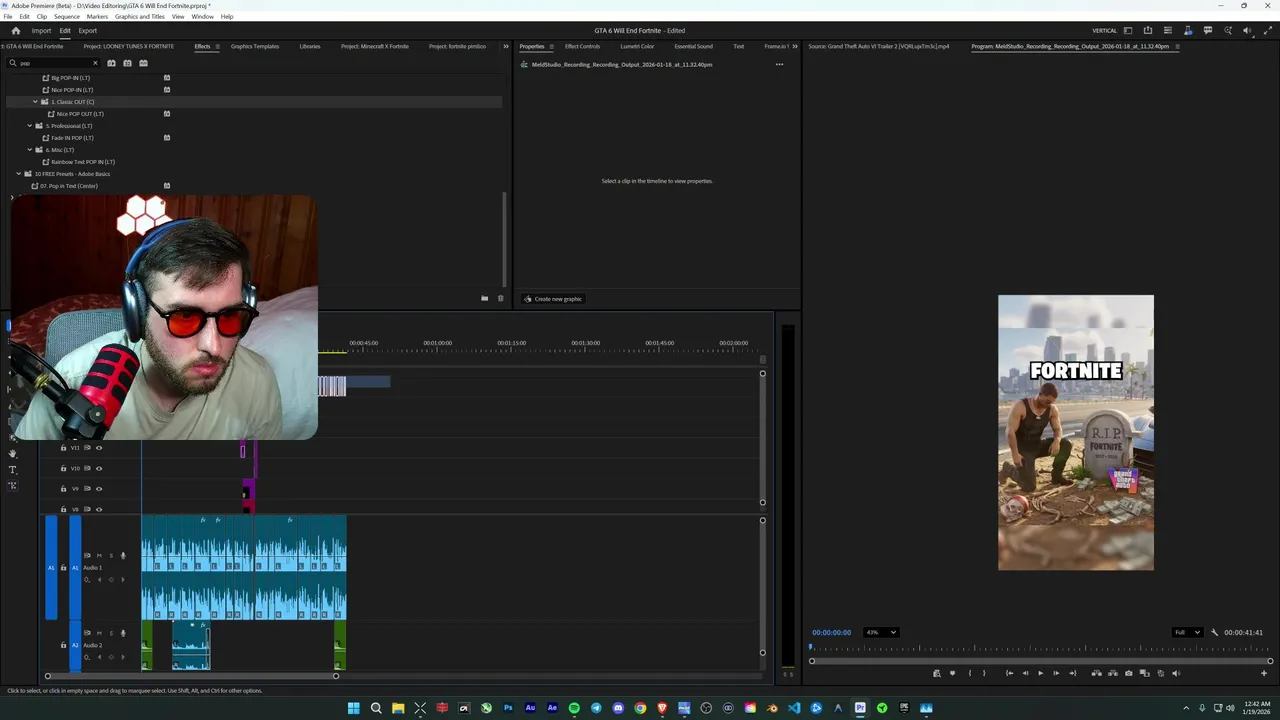The width and height of the screenshot is (1280, 720).
Task: Click the delete custom items trash icon
Action: pyautogui.click(x=501, y=298)
